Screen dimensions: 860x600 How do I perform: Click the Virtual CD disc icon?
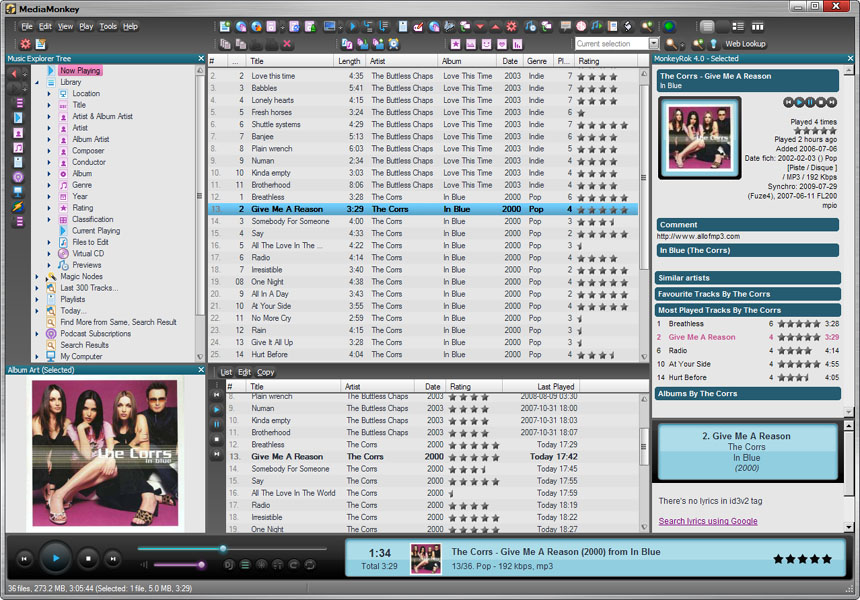(x=63, y=254)
